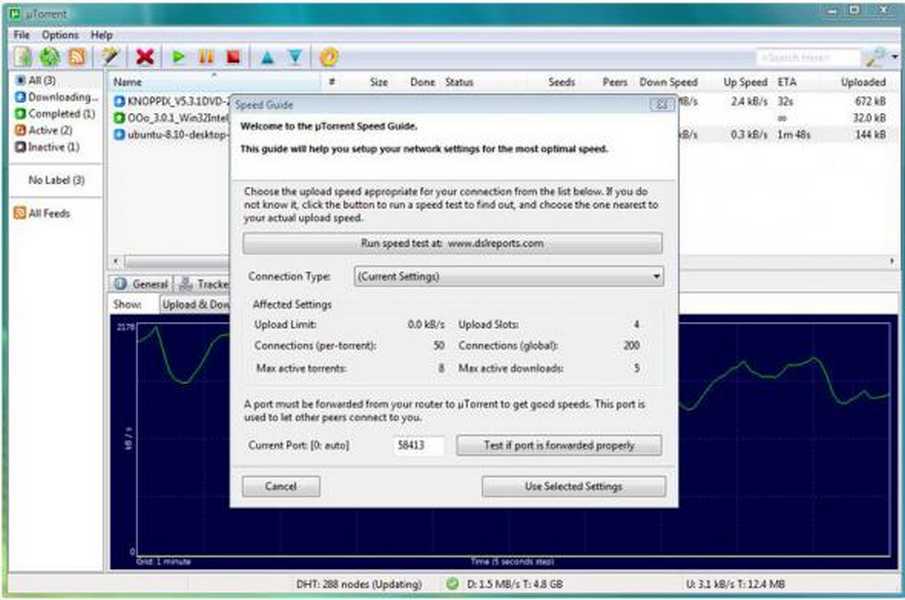Sort by the ETA column header

coord(787,82)
